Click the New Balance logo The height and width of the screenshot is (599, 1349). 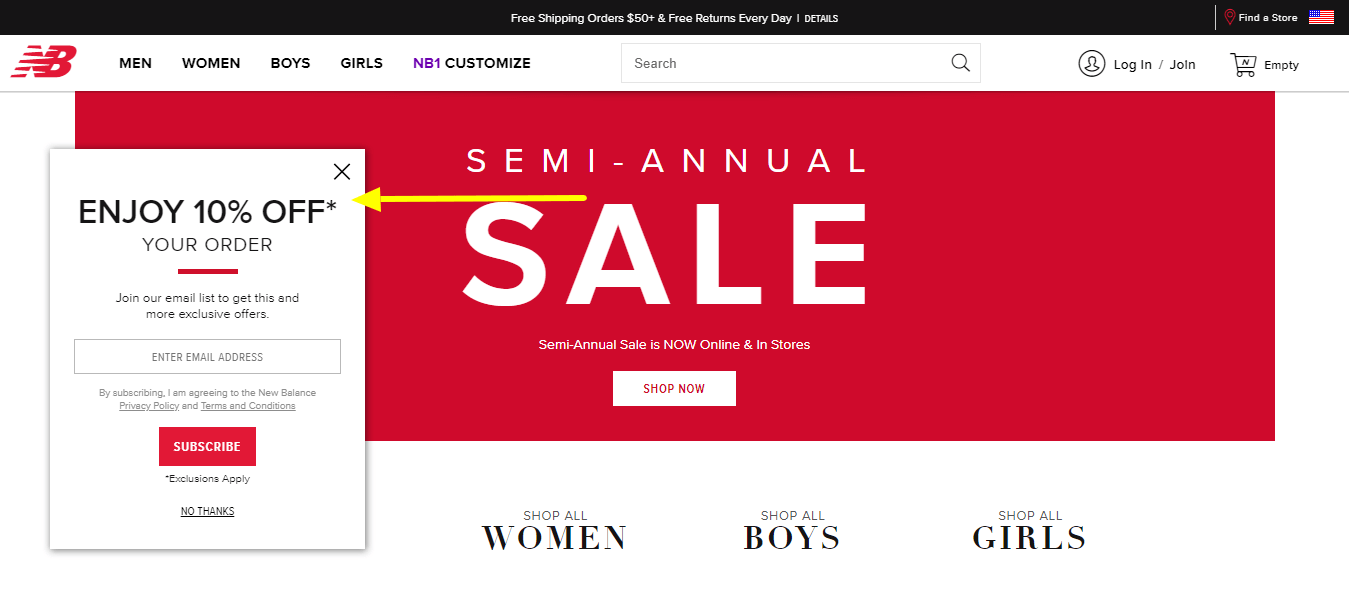coord(43,62)
